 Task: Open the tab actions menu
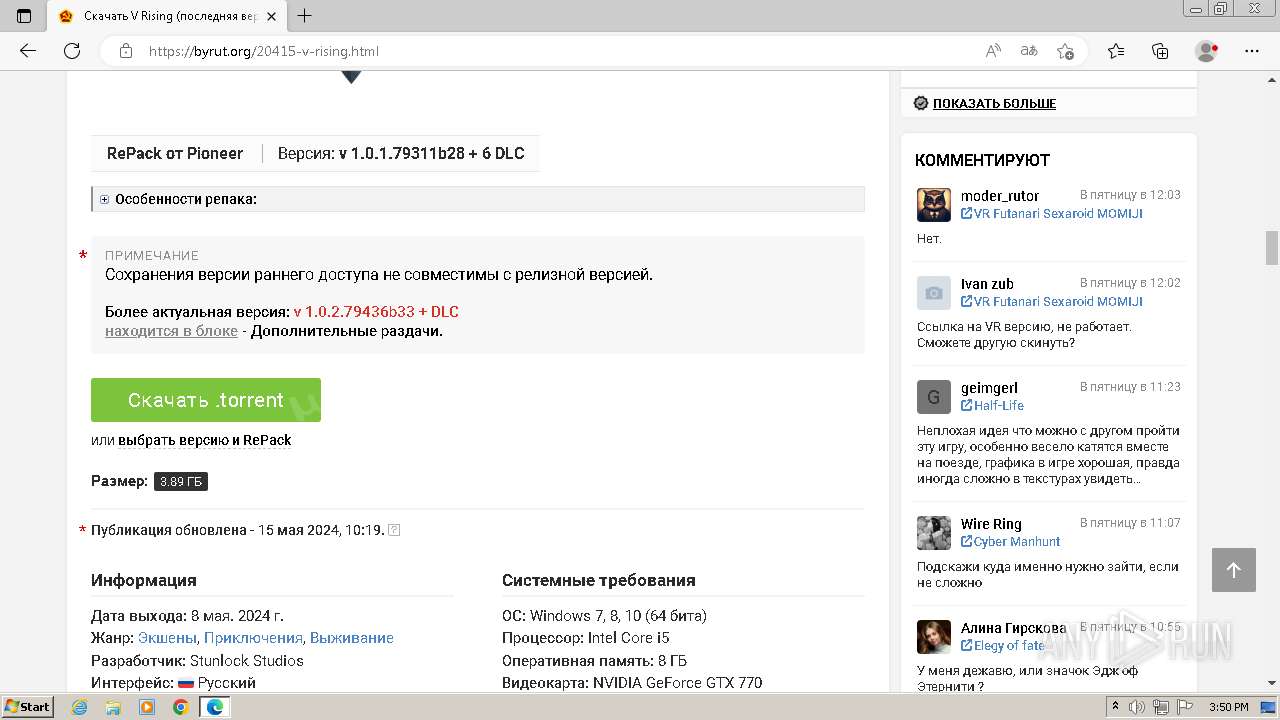[x=24, y=16]
